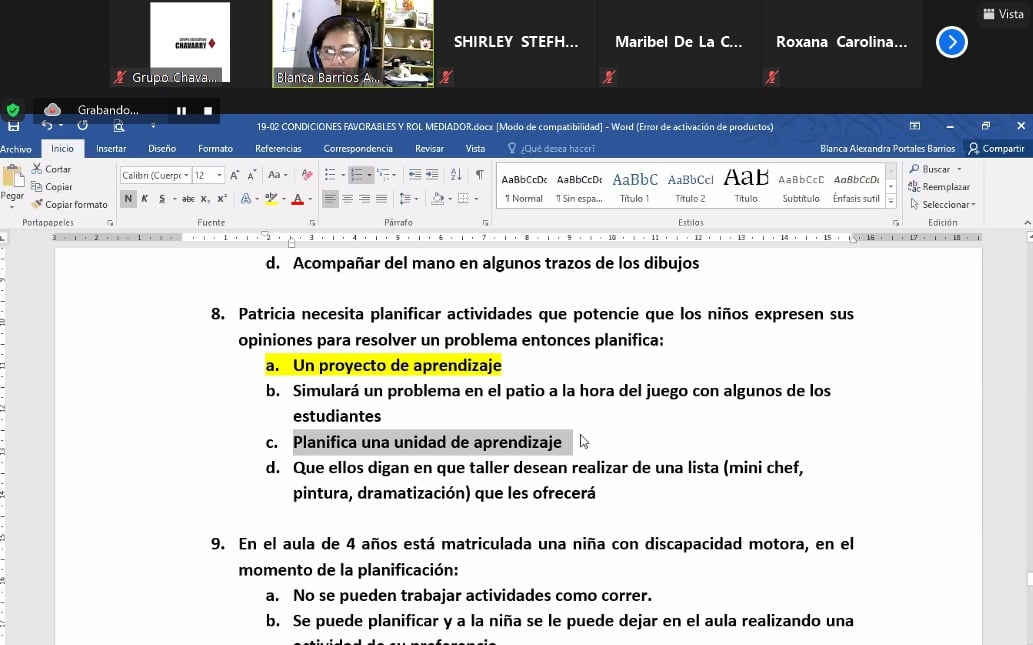Click the shading paint bucket
Viewport: 1033px width, 645px height.
[437, 198]
